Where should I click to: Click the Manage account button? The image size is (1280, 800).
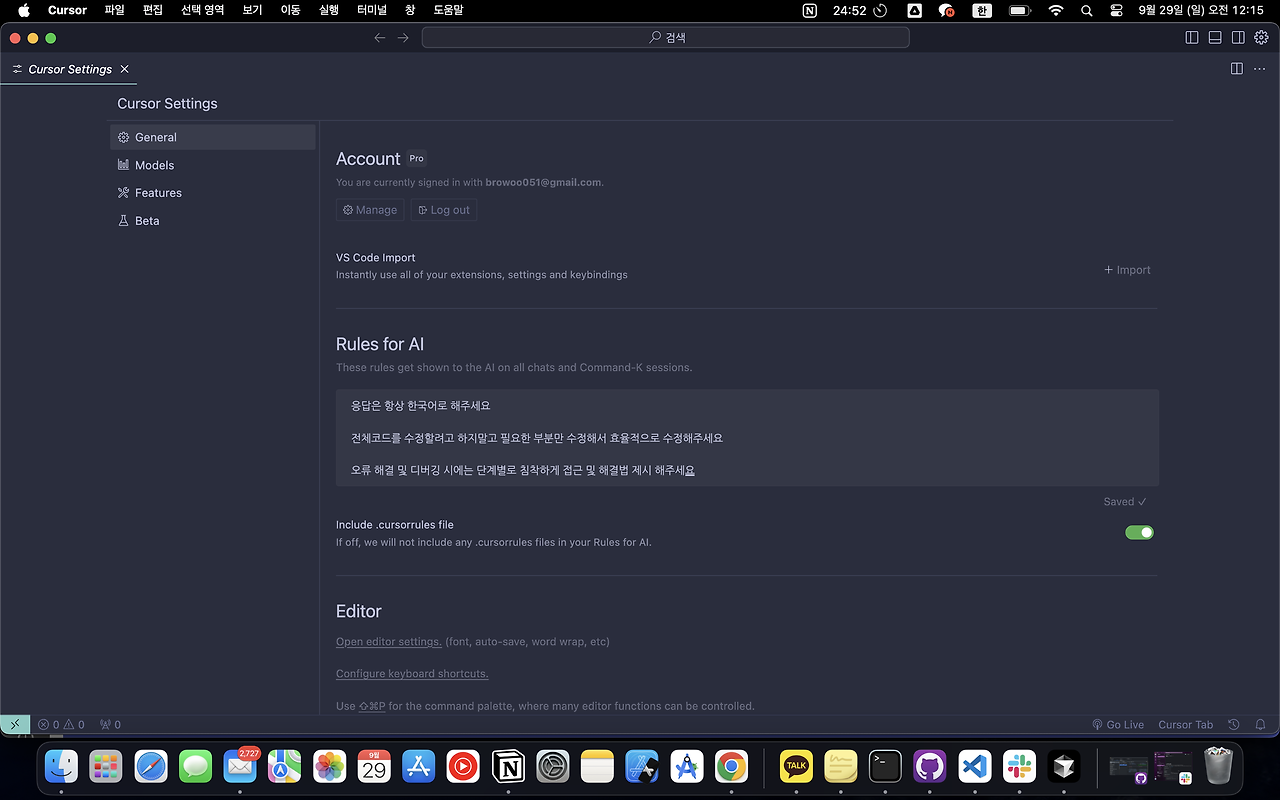click(x=370, y=210)
